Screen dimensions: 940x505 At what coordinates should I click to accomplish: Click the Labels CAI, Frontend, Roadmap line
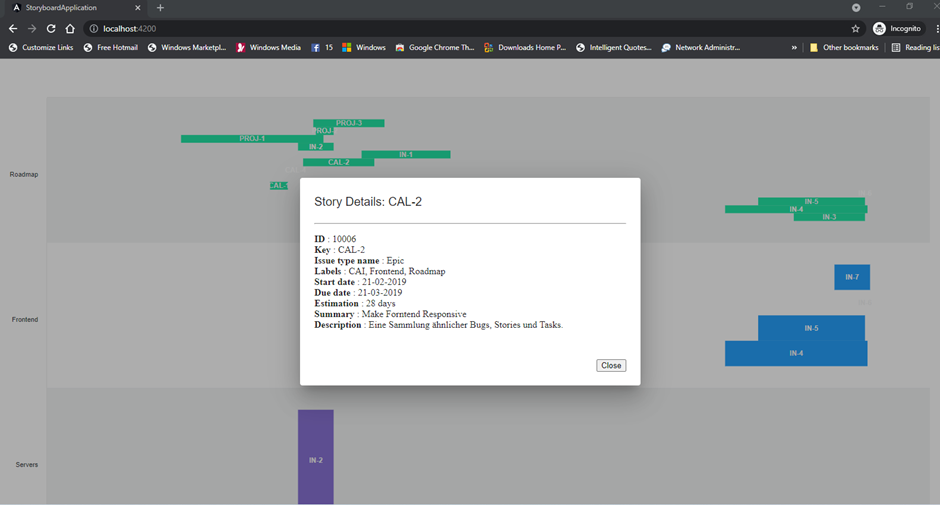(x=380, y=271)
